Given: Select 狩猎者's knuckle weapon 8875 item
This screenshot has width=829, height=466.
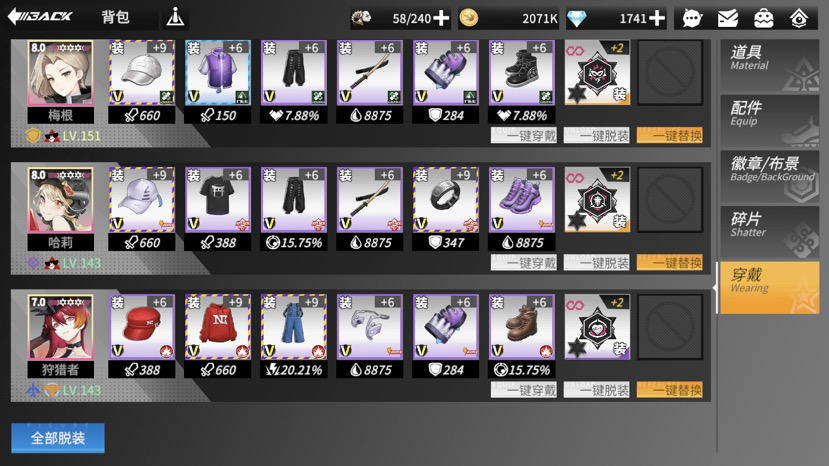Looking at the screenshot, I should tap(370, 328).
